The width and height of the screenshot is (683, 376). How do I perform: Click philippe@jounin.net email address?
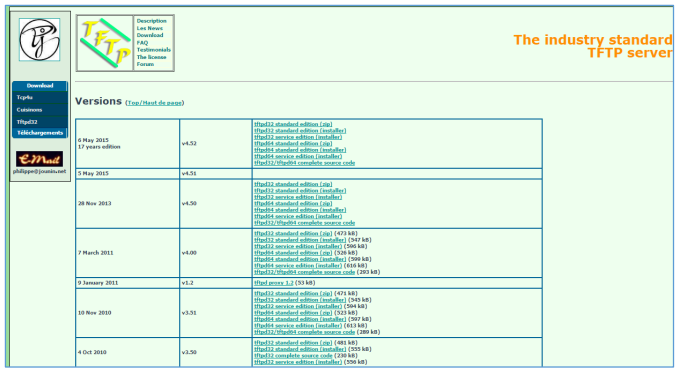pos(40,172)
